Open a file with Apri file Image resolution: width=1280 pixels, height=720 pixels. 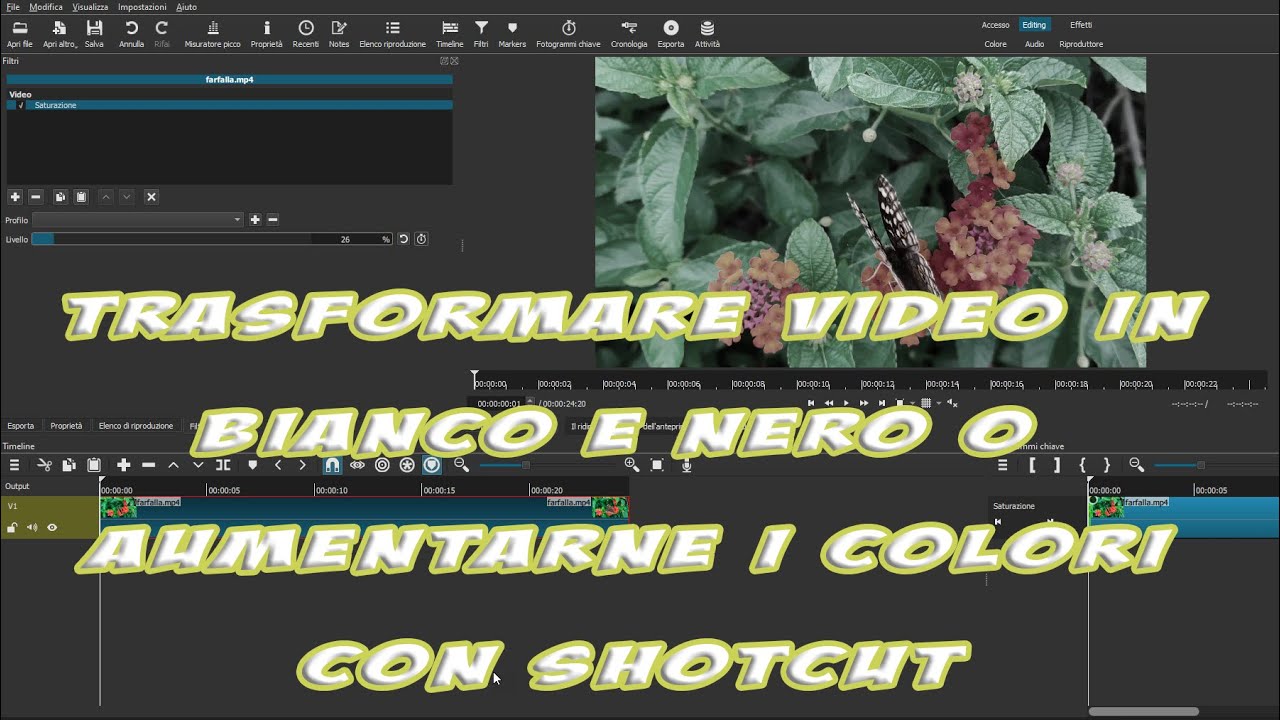(x=19, y=34)
